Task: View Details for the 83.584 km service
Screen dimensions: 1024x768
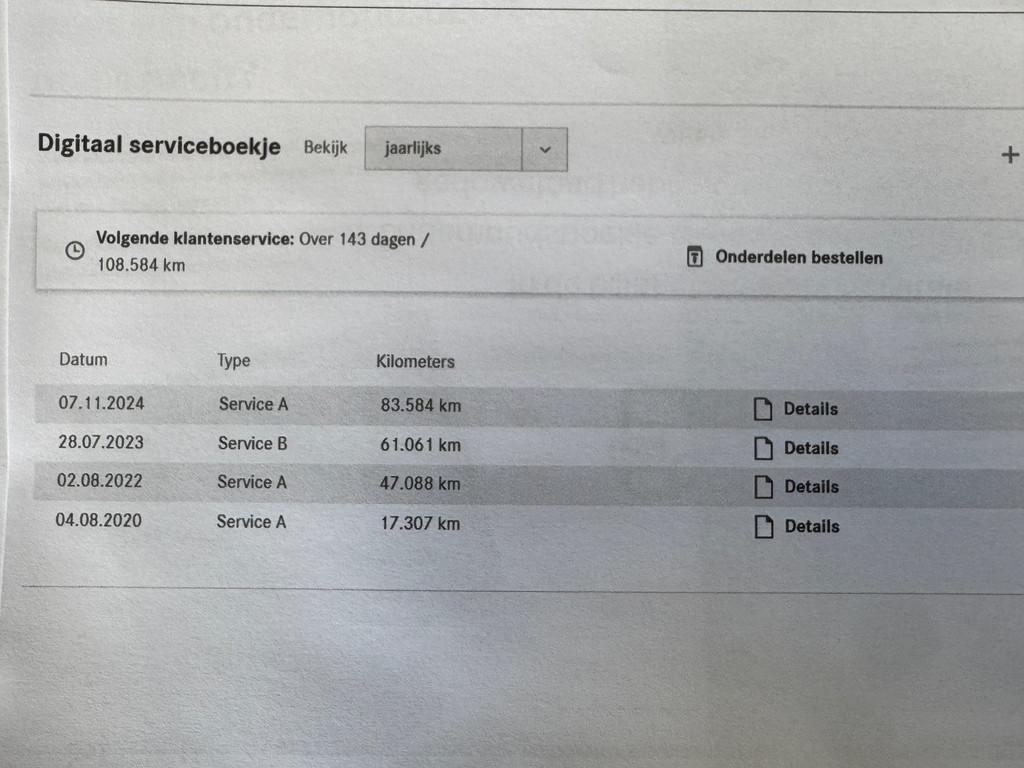Action: click(x=810, y=409)
